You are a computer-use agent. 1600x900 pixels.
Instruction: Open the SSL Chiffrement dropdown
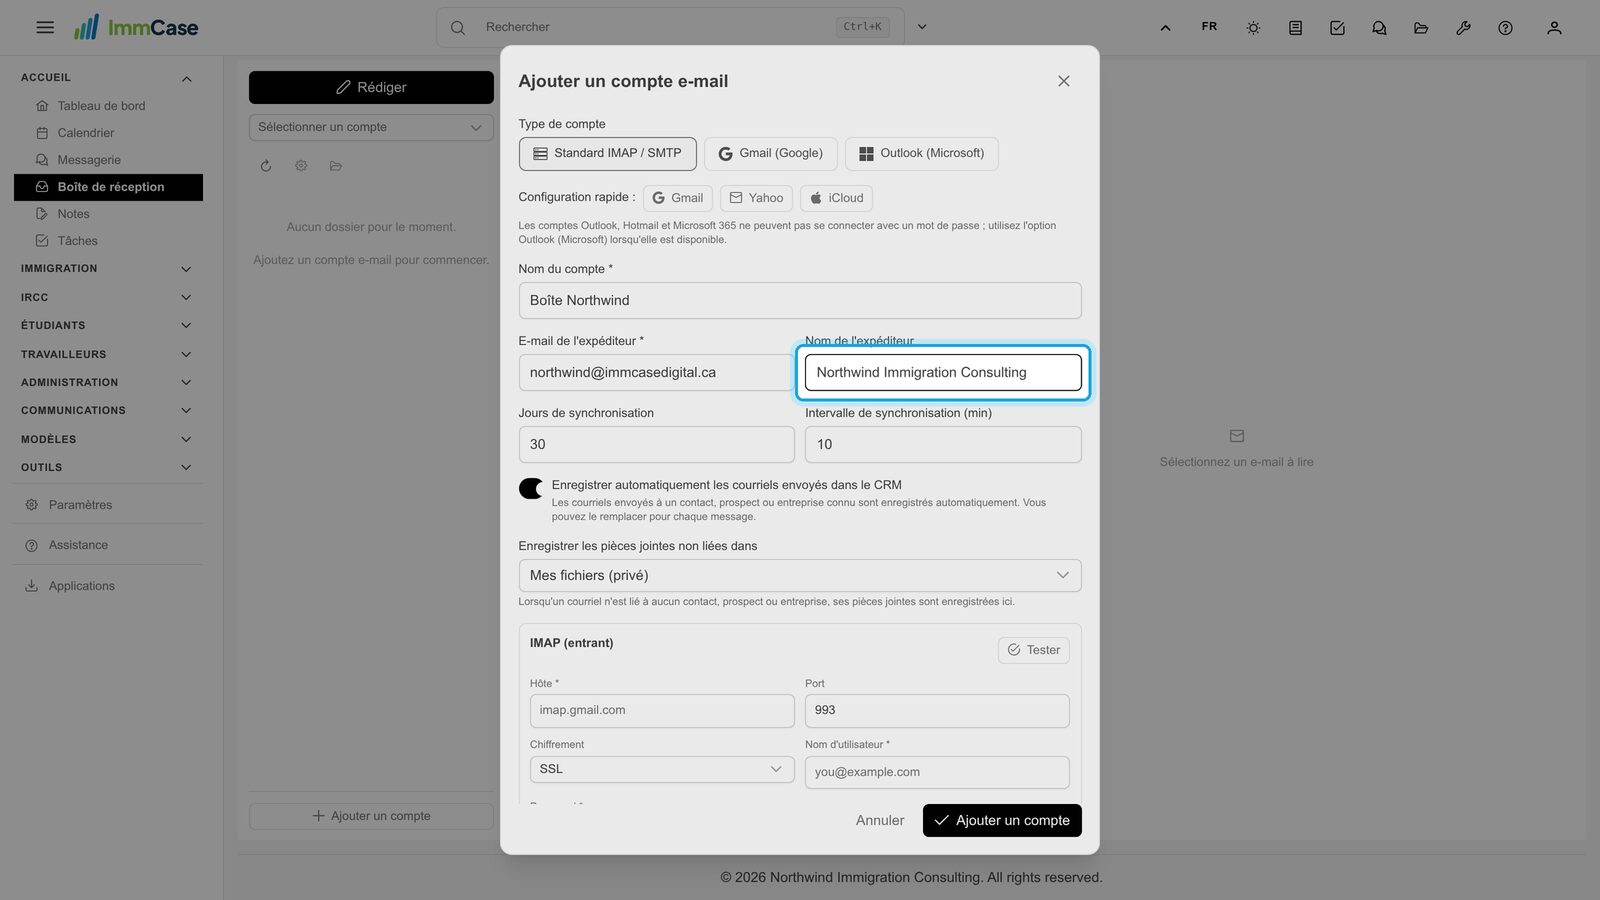(662, 769)
